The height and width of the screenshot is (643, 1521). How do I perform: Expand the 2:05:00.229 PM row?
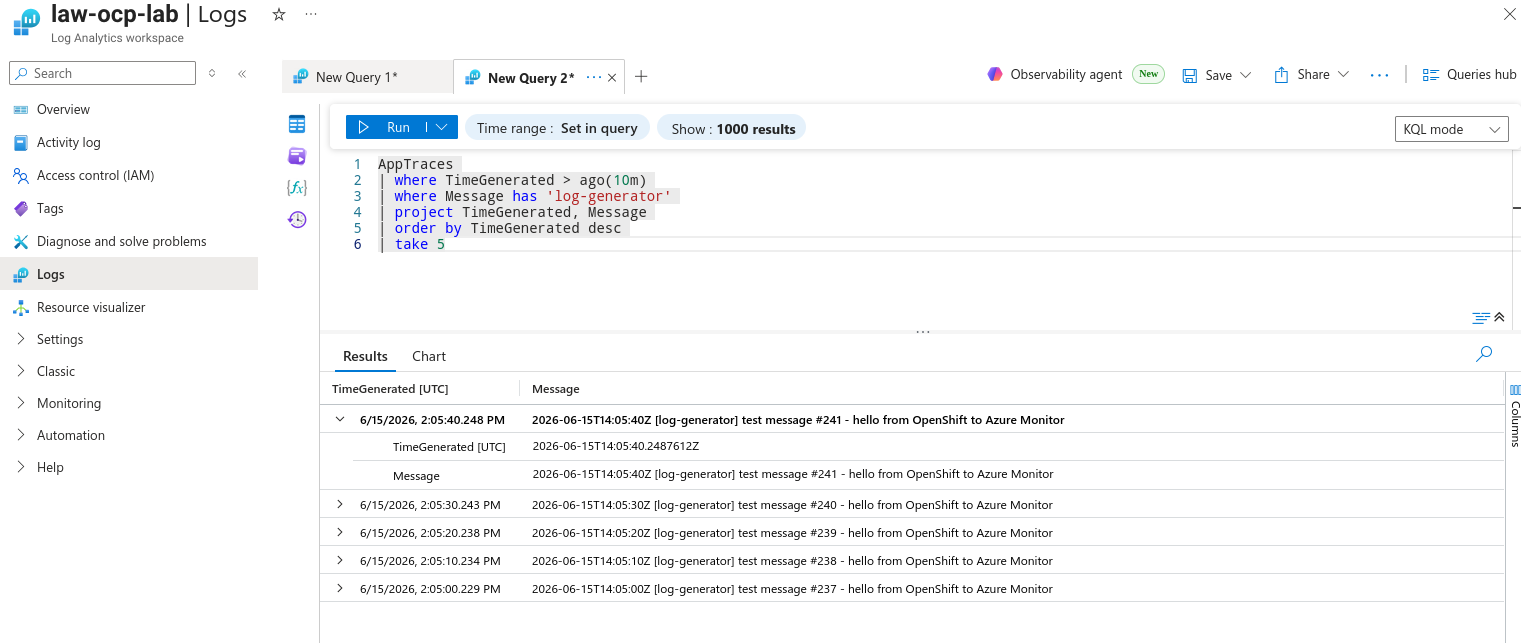[x=340, y=588]
